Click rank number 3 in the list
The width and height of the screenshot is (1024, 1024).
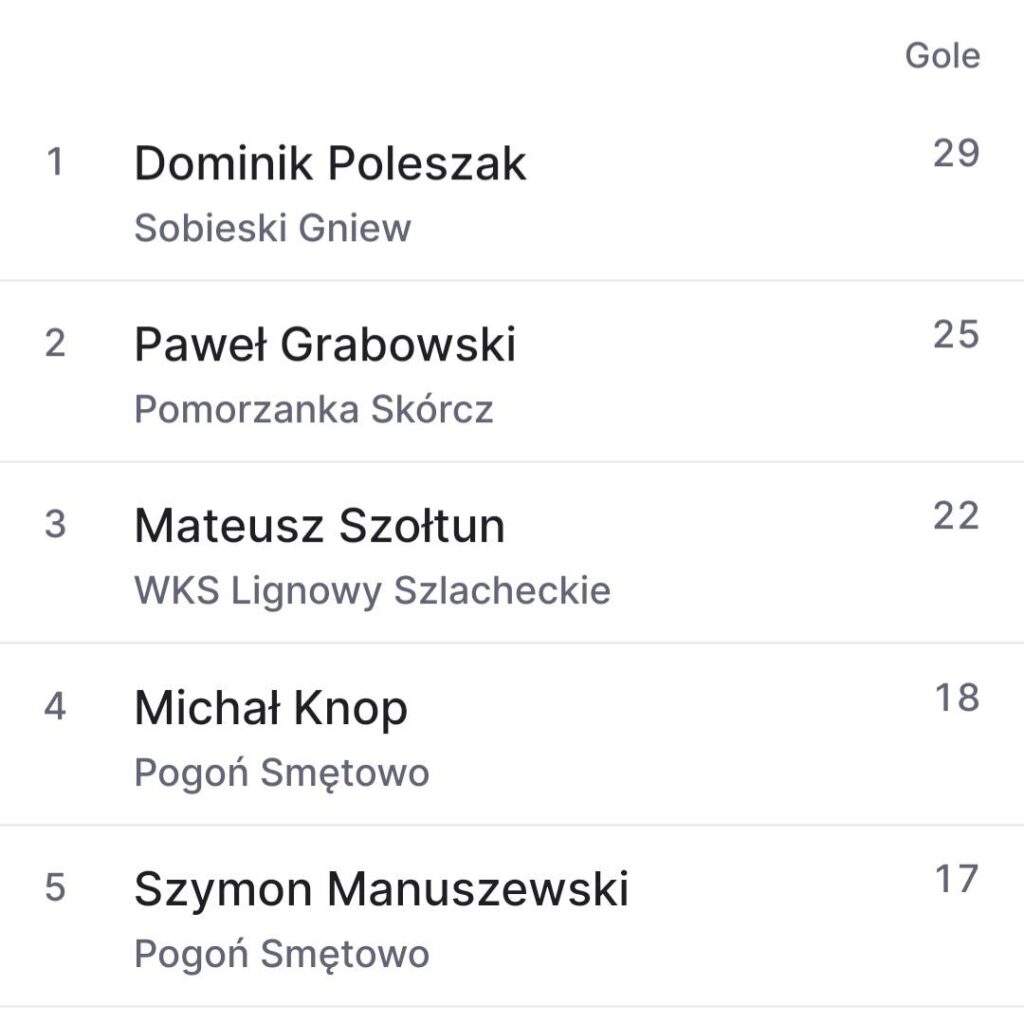click(x=55, y=525)
